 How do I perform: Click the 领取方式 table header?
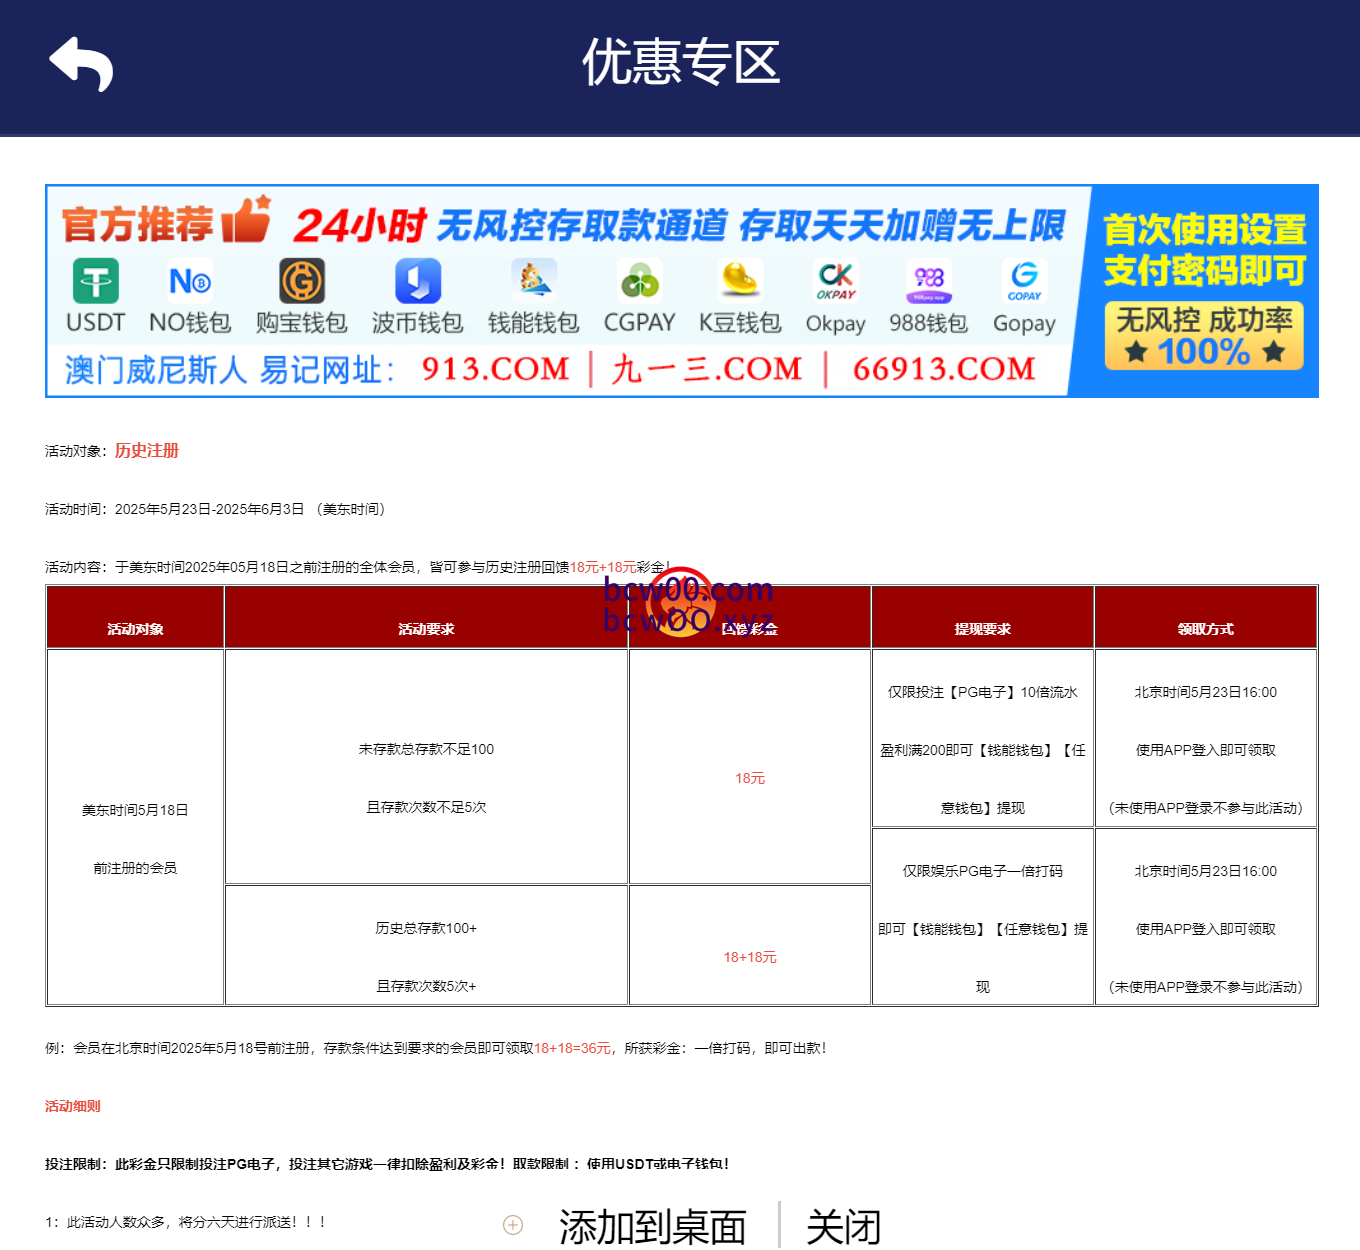coord(1205,629)
